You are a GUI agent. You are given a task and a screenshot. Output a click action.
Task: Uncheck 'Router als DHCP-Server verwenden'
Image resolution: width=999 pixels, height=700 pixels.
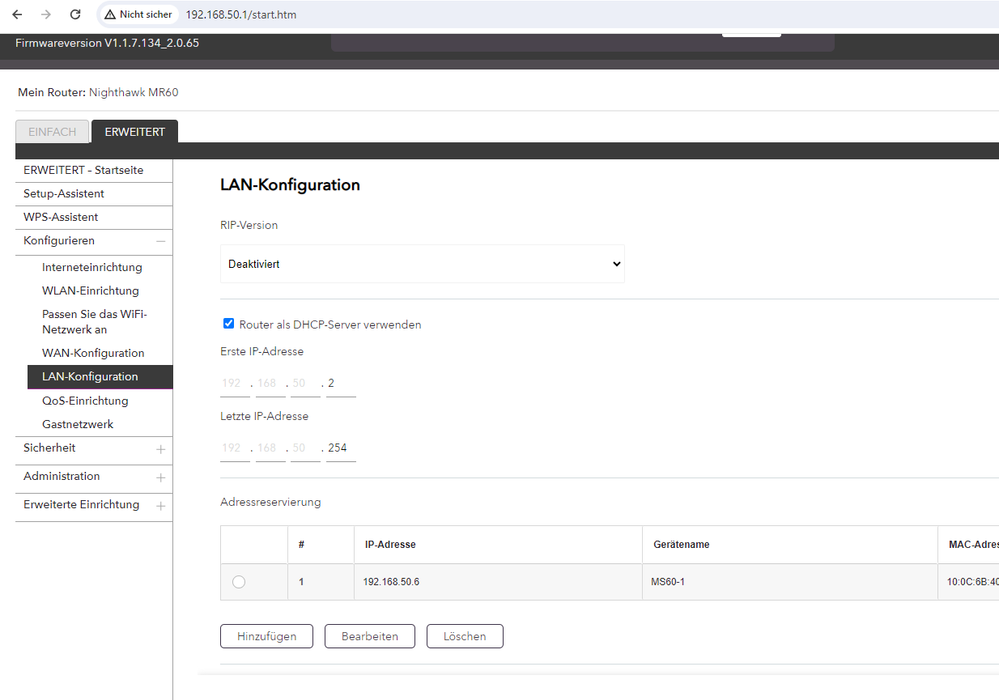pos(229,324)
